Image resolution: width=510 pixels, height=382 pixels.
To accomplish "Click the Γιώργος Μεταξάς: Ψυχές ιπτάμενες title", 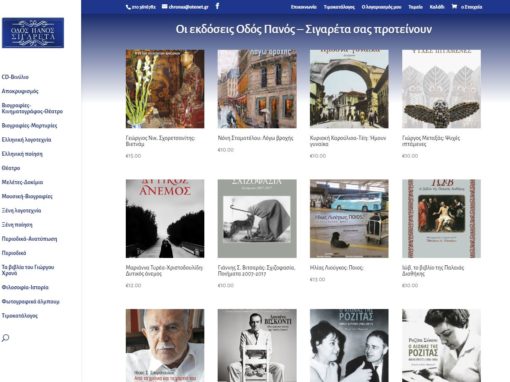I will pos(431,141).
